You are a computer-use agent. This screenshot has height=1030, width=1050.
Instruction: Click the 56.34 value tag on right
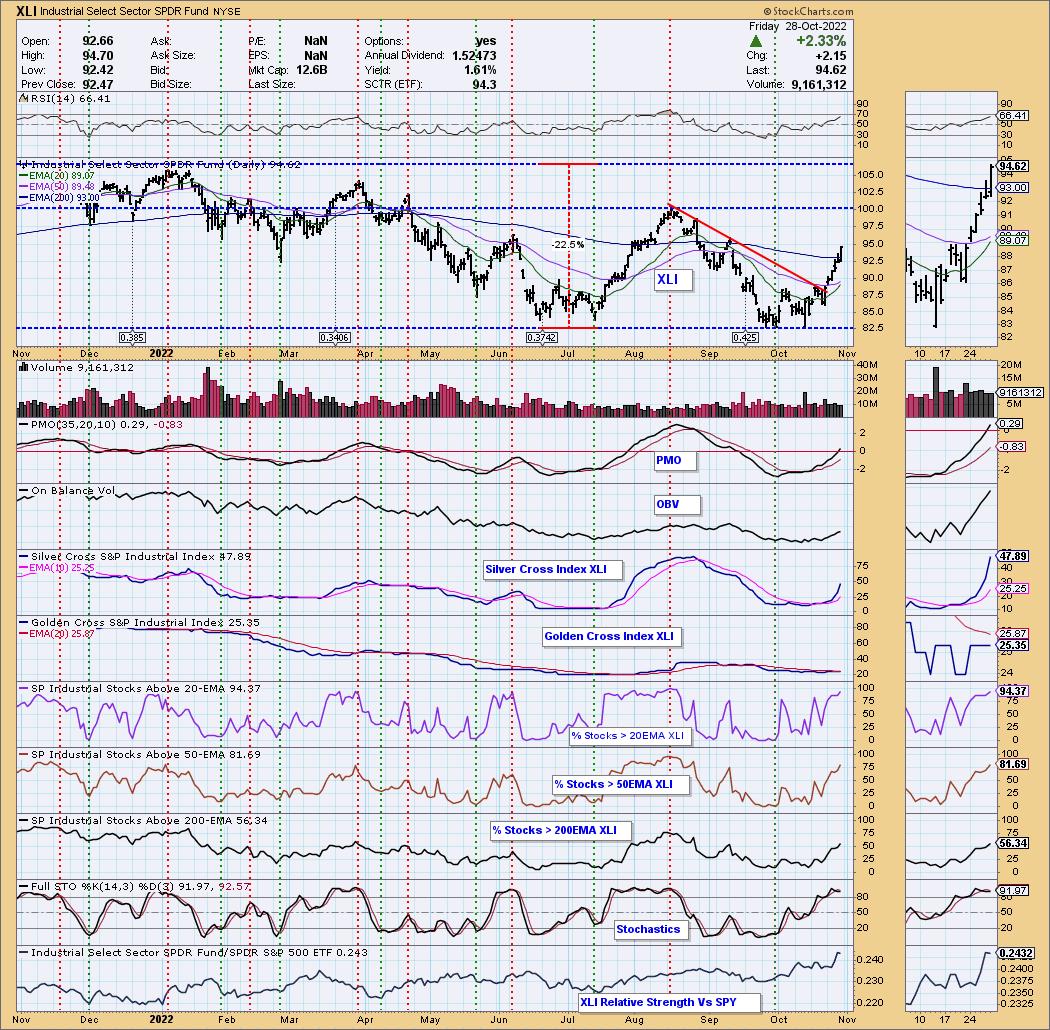tap(1012, 844)
